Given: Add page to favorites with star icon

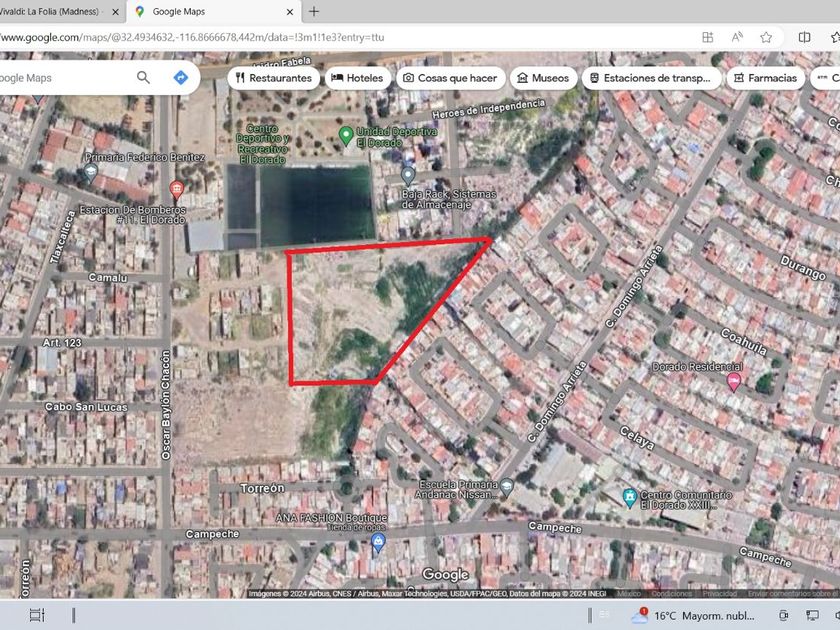Looking at the screenshot, I should [766, 37].
